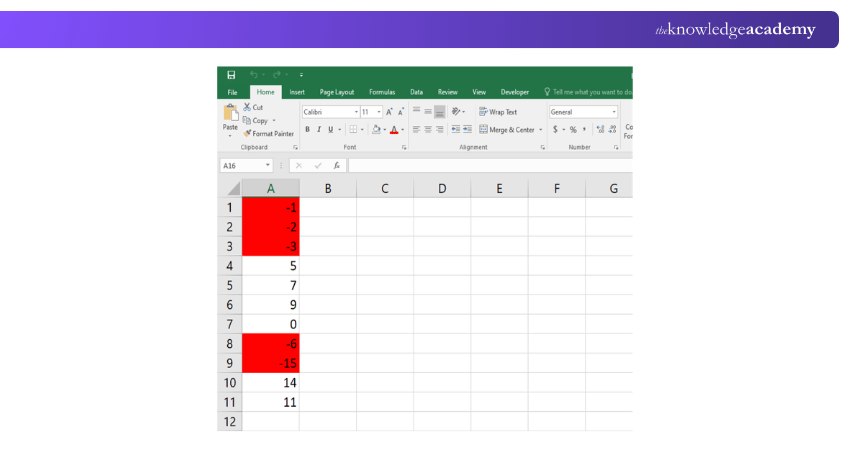Click the Redo arrow icon

pos(276,75)
